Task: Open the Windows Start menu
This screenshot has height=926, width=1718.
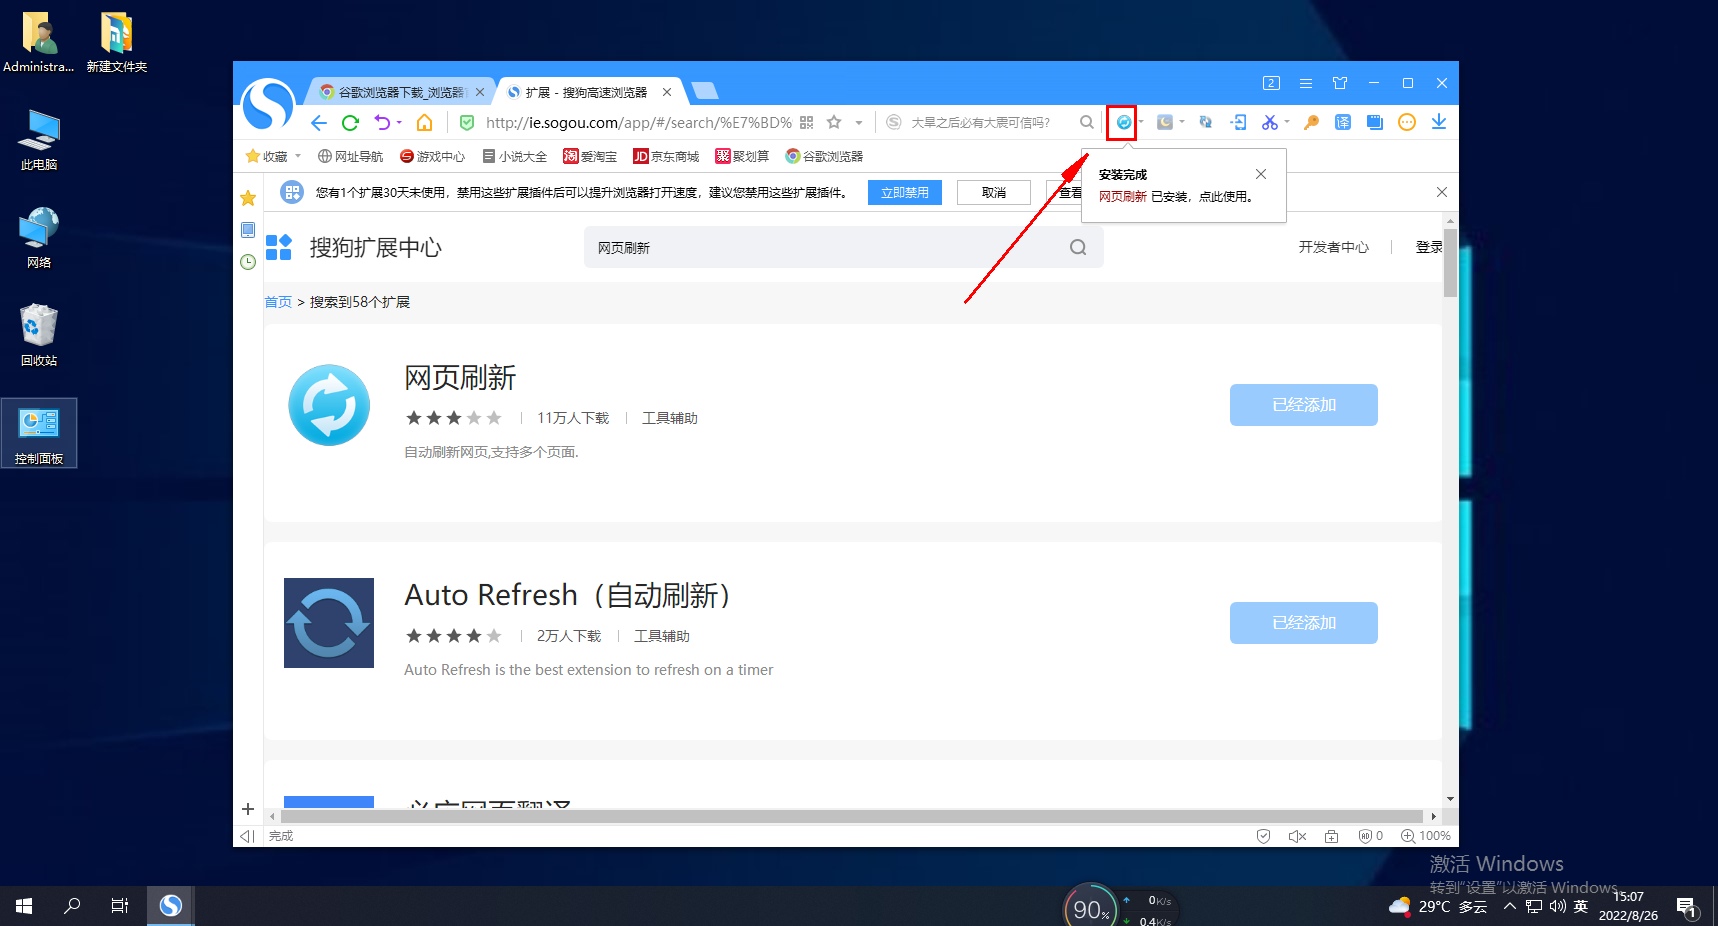Action: [24, 906]
